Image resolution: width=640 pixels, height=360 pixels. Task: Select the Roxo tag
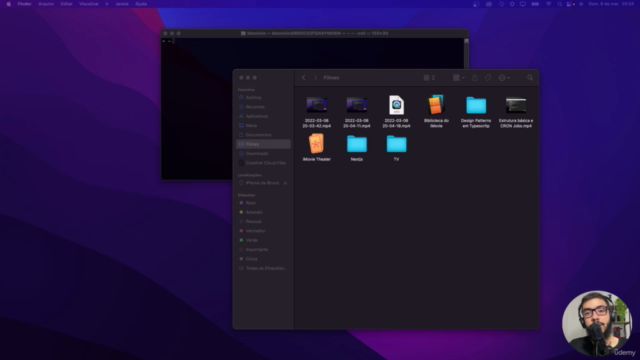pyautogui.click(x=263, y=203)
